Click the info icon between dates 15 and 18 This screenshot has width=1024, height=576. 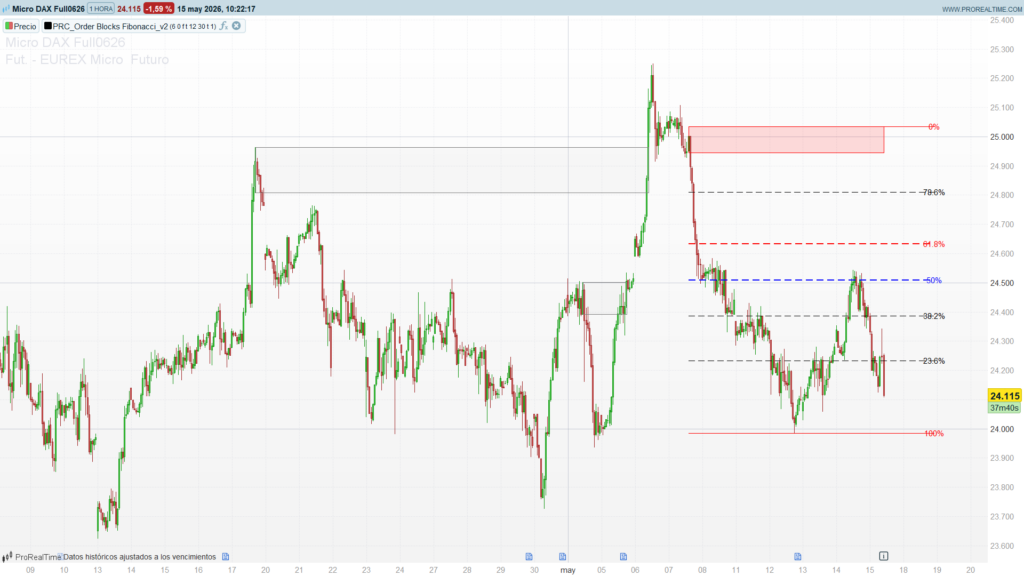pos(884,556)
